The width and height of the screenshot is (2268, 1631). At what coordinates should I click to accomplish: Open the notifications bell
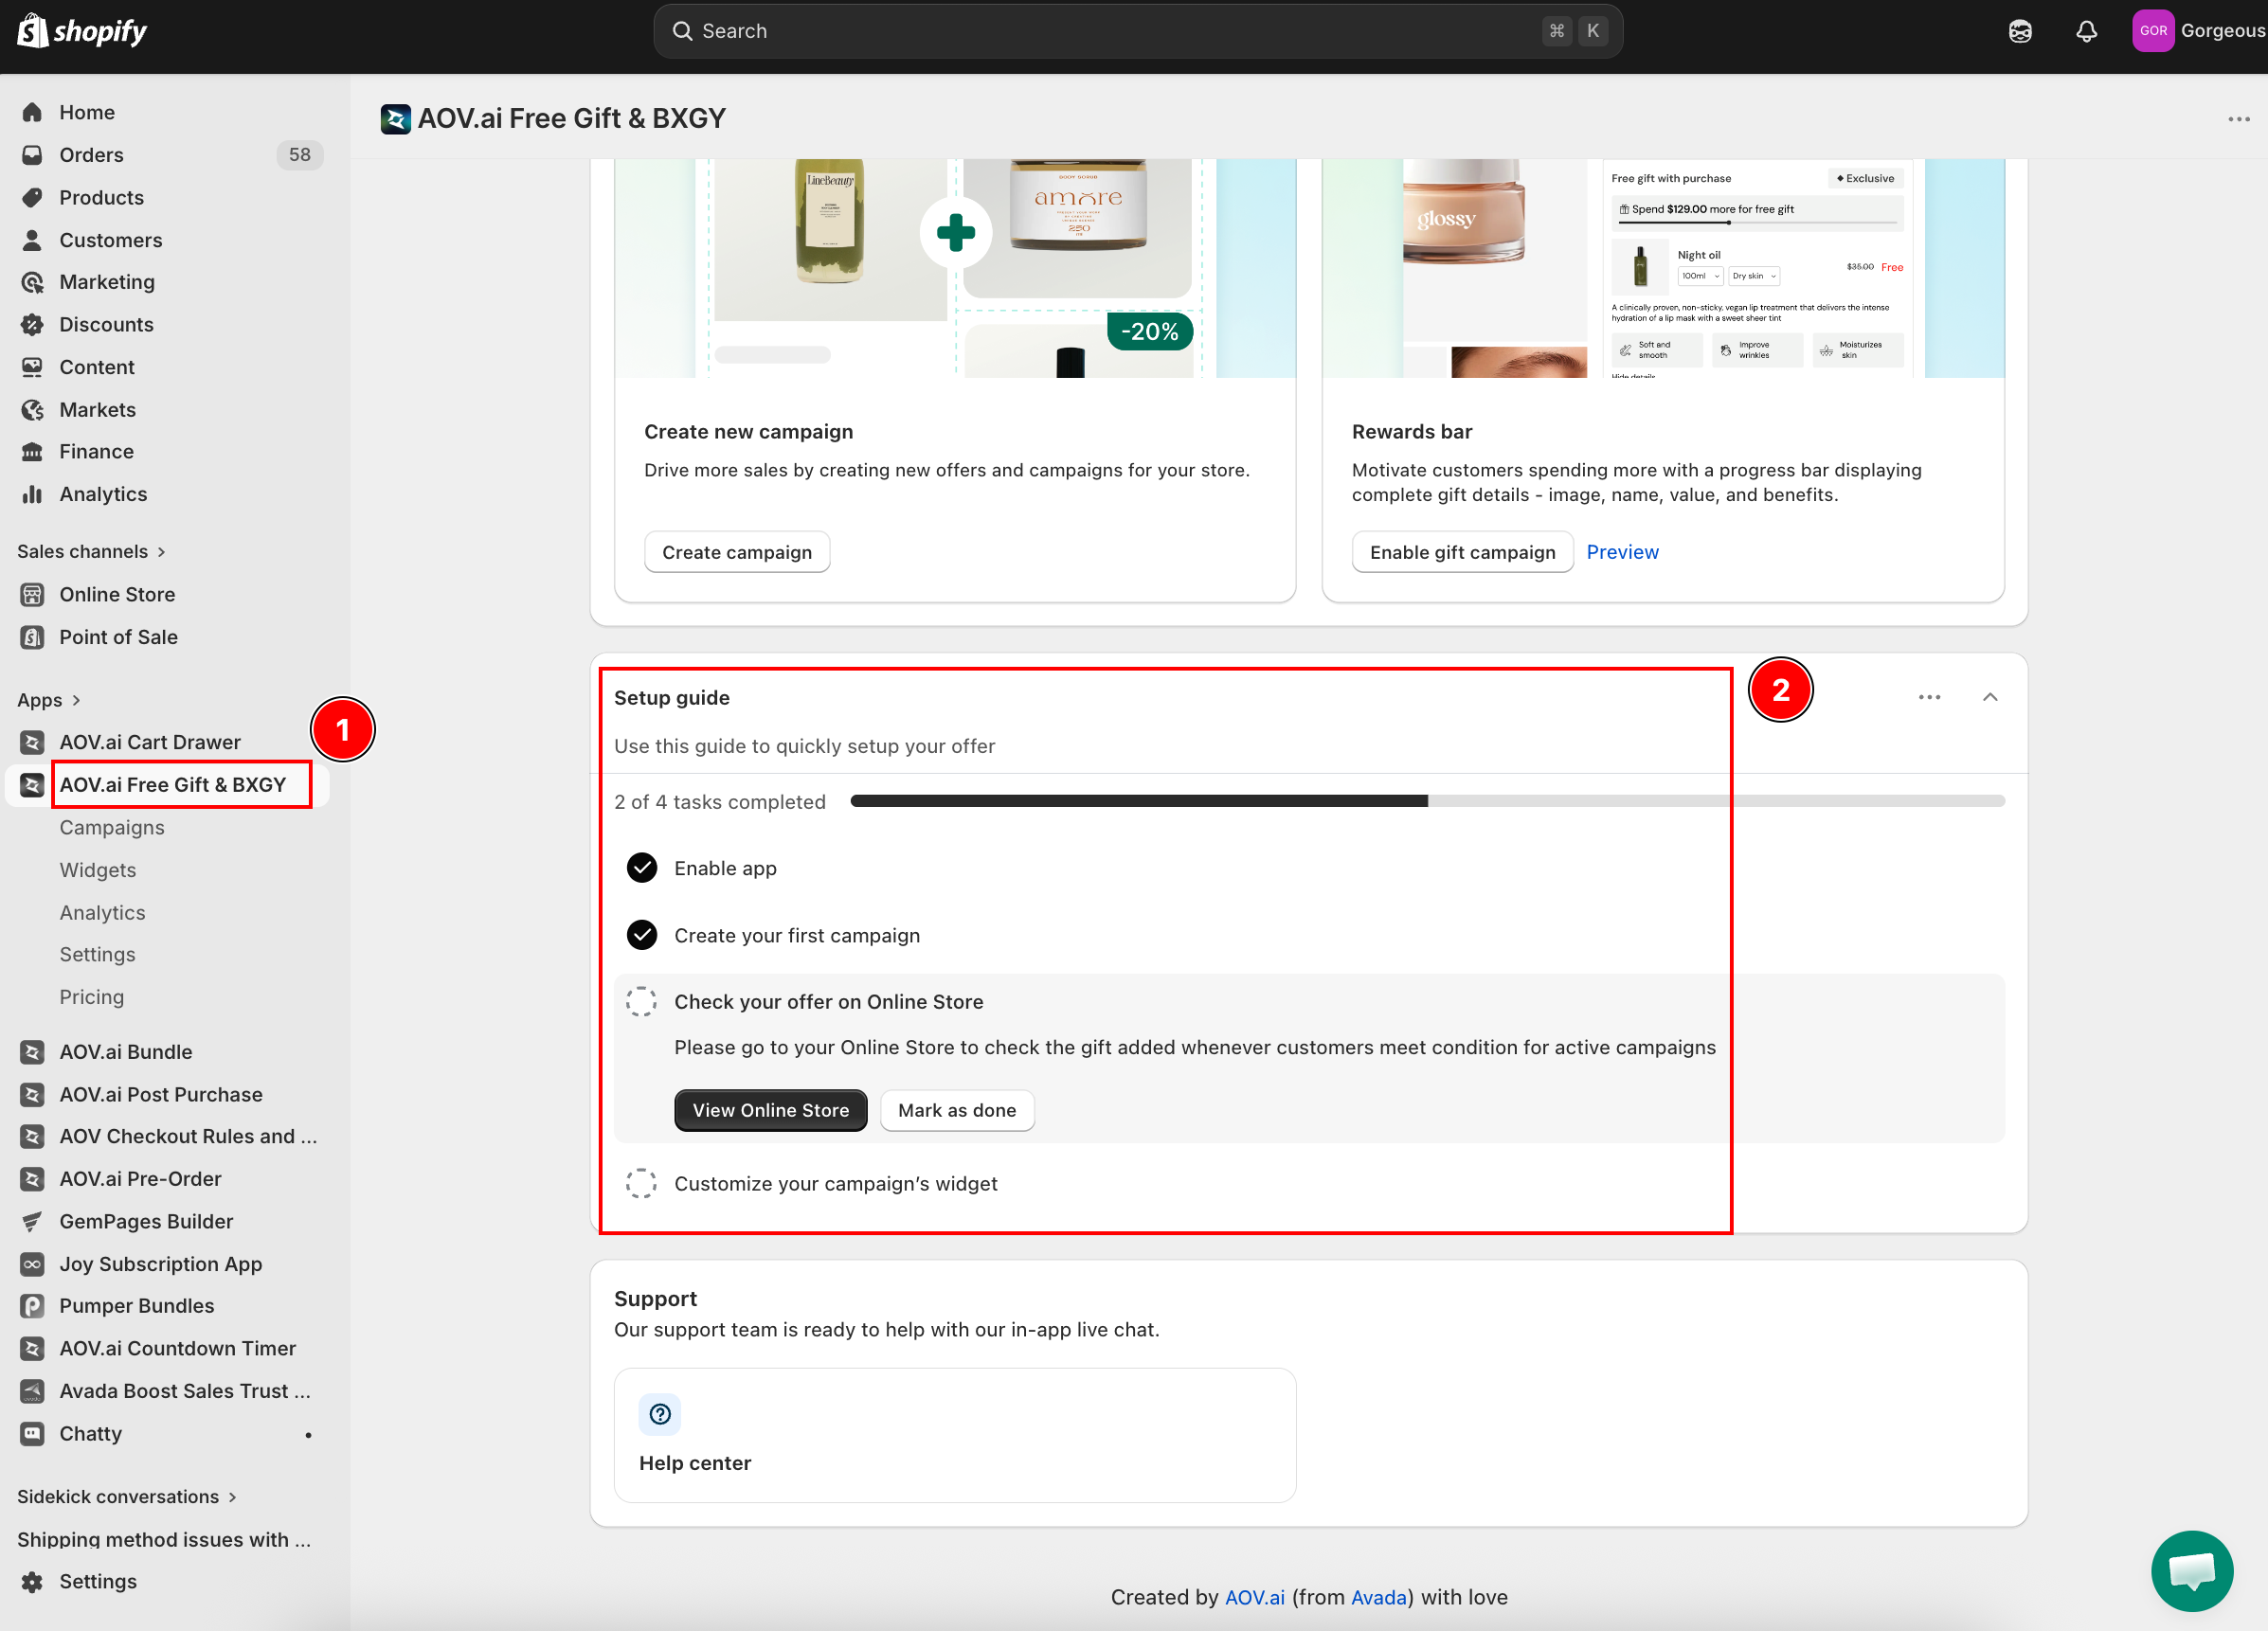(2086, 31)
